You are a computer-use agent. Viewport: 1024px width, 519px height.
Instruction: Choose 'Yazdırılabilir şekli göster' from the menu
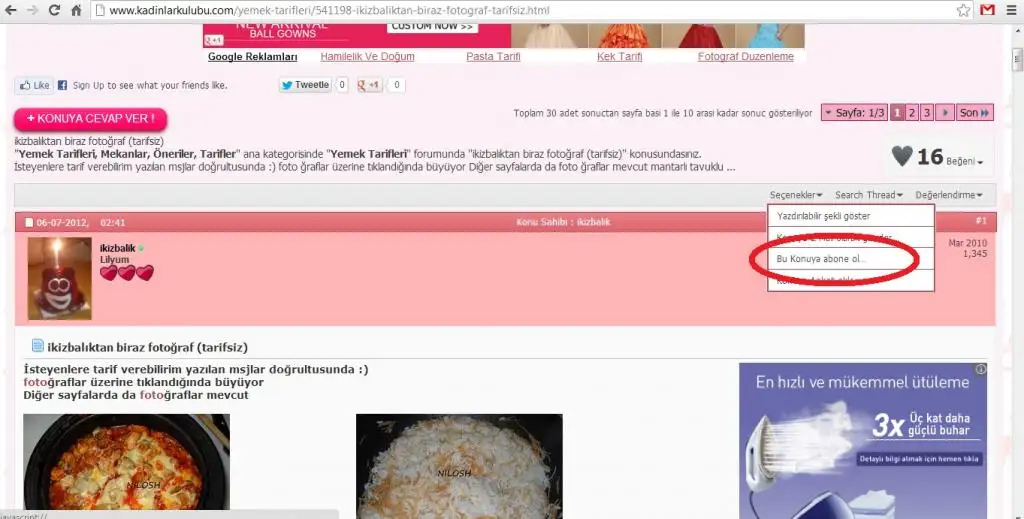pyautogui.click(x=823, y=216)
